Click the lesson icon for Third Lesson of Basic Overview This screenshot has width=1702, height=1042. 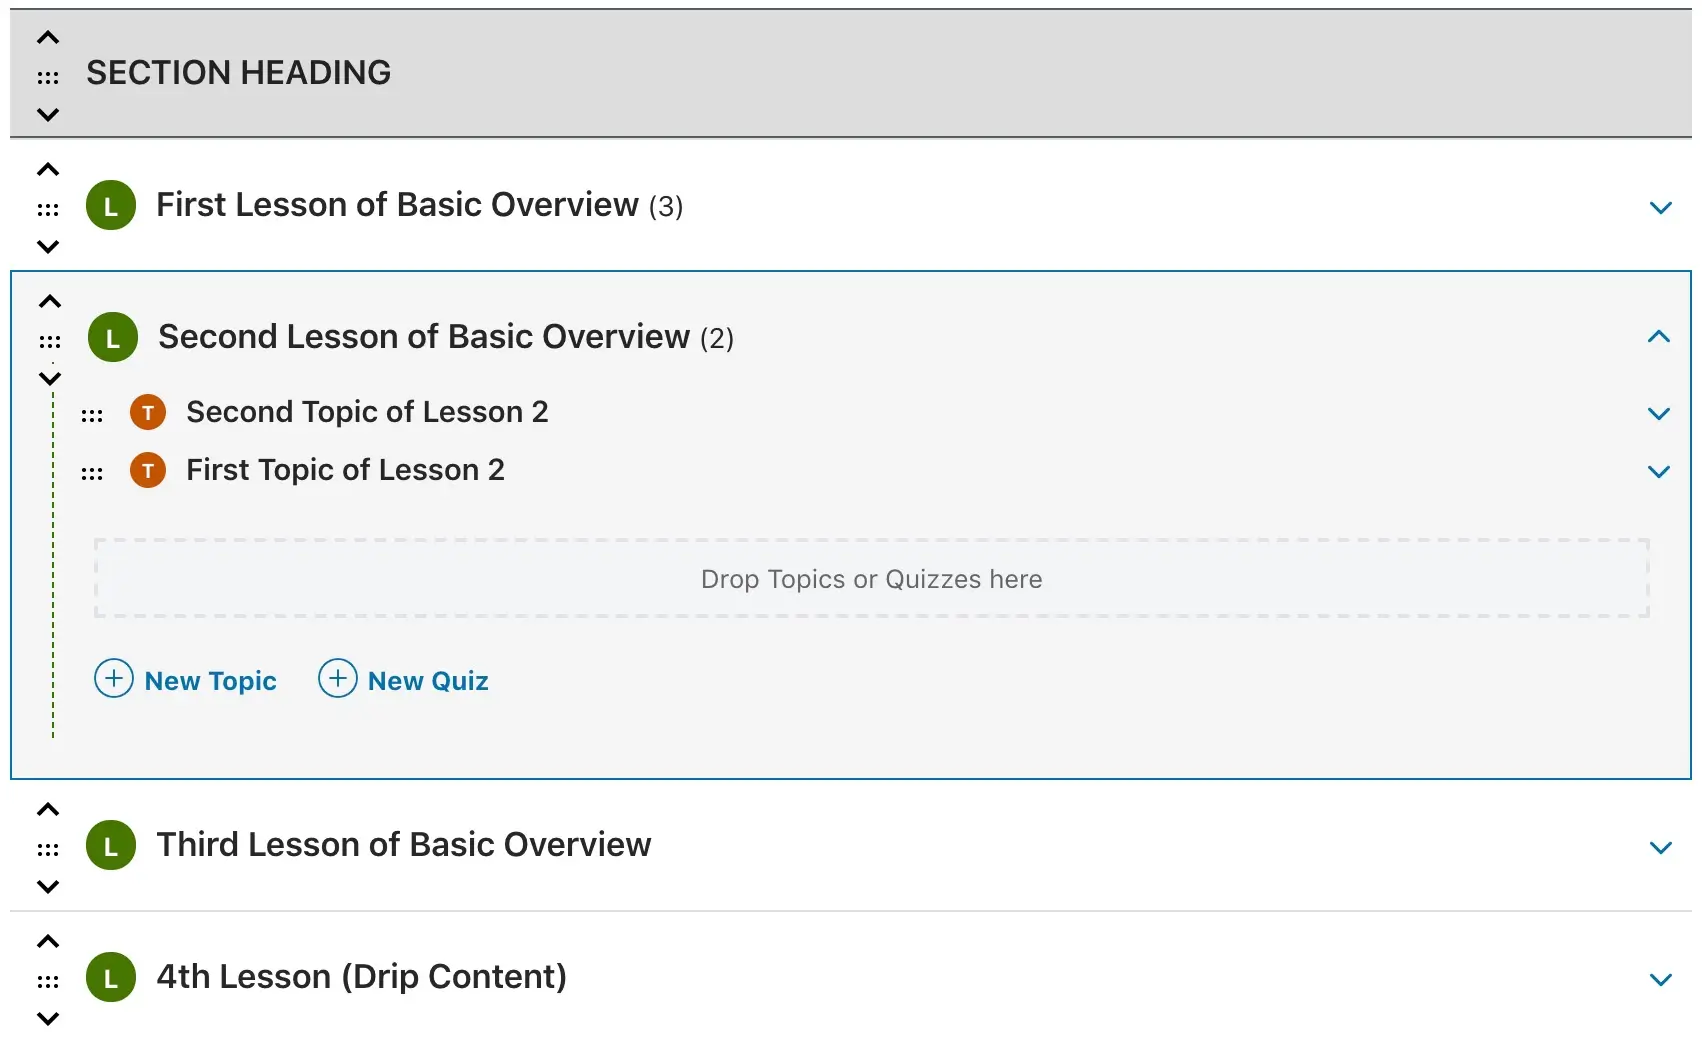click(x=111, y=845)
